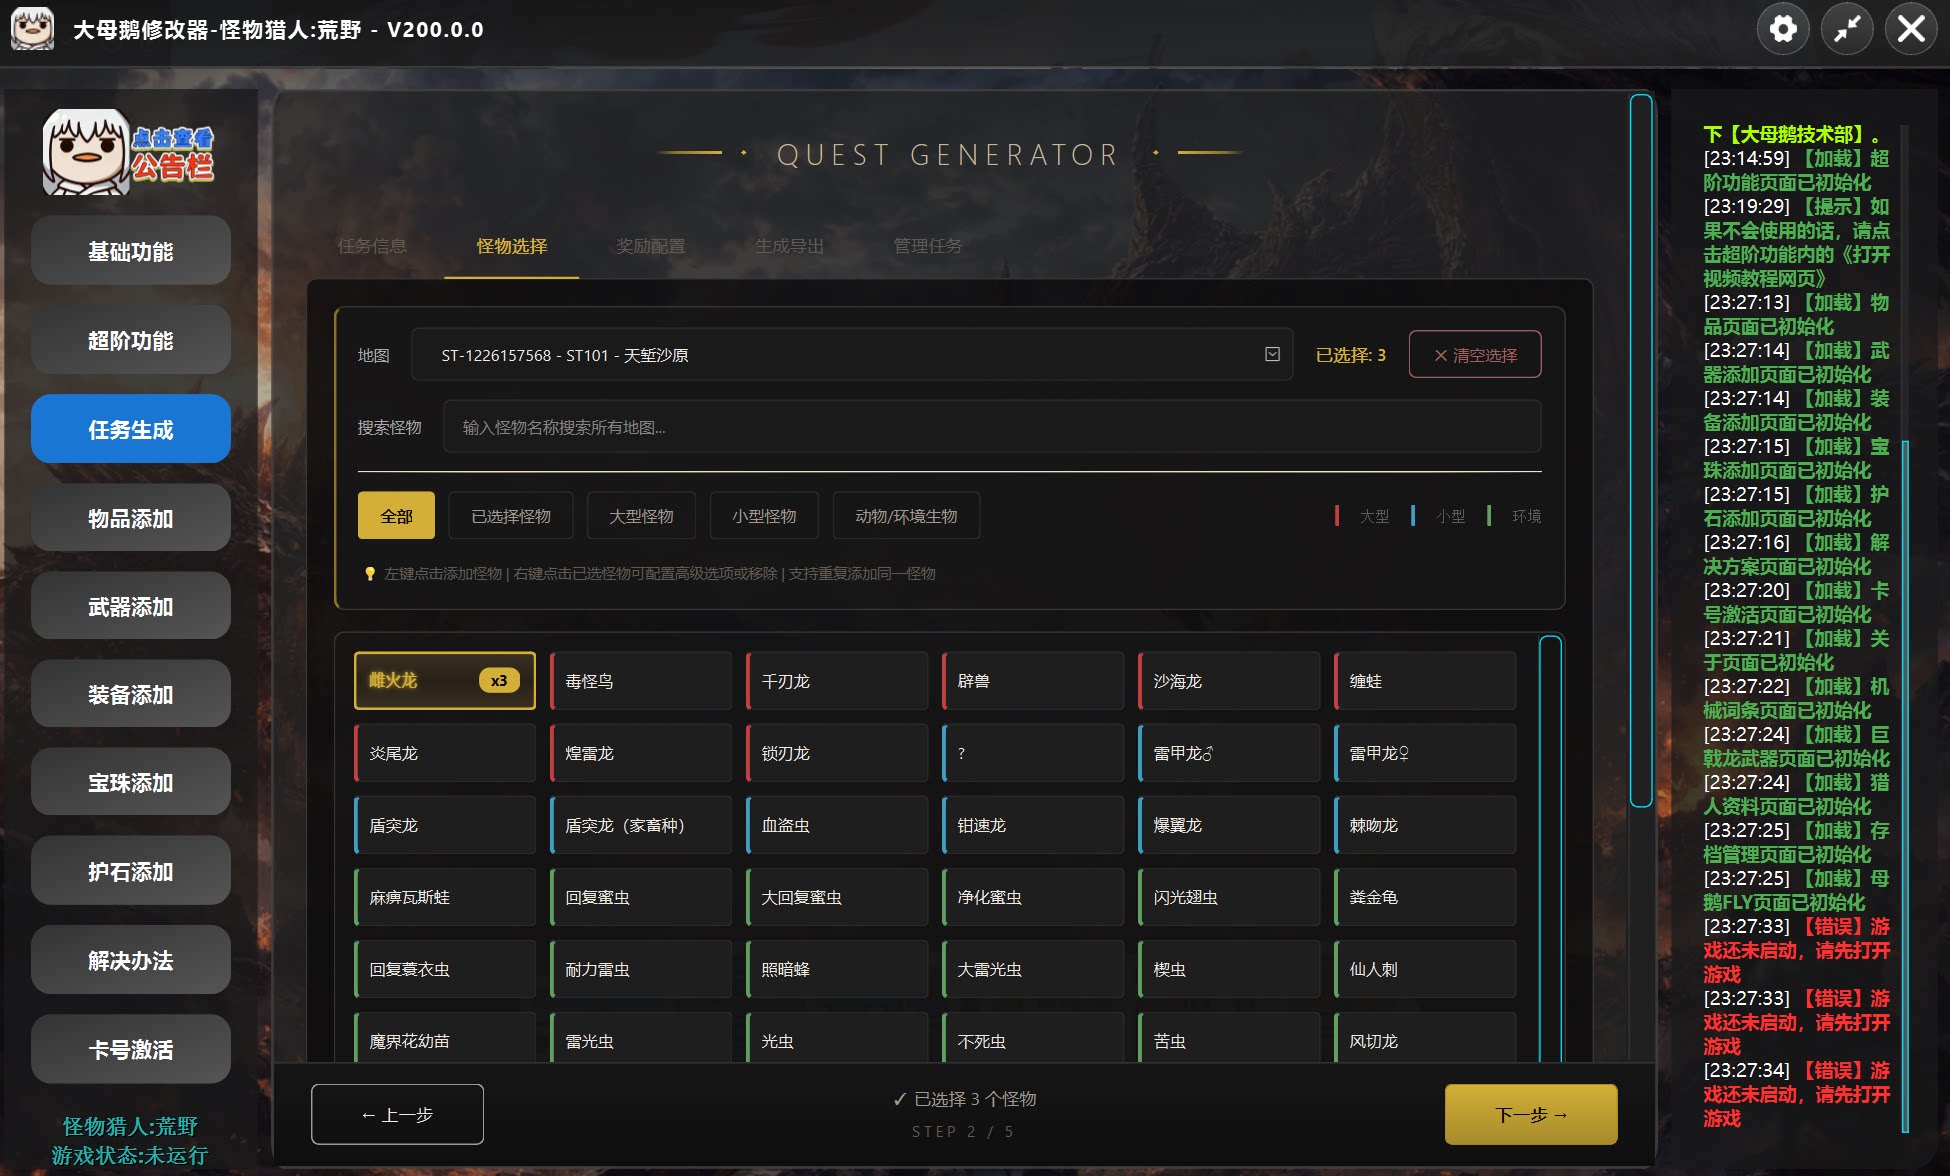Add the 千刃龙 monster
This screenshot has height=1176, width=1950.
(x=837, y=681)
